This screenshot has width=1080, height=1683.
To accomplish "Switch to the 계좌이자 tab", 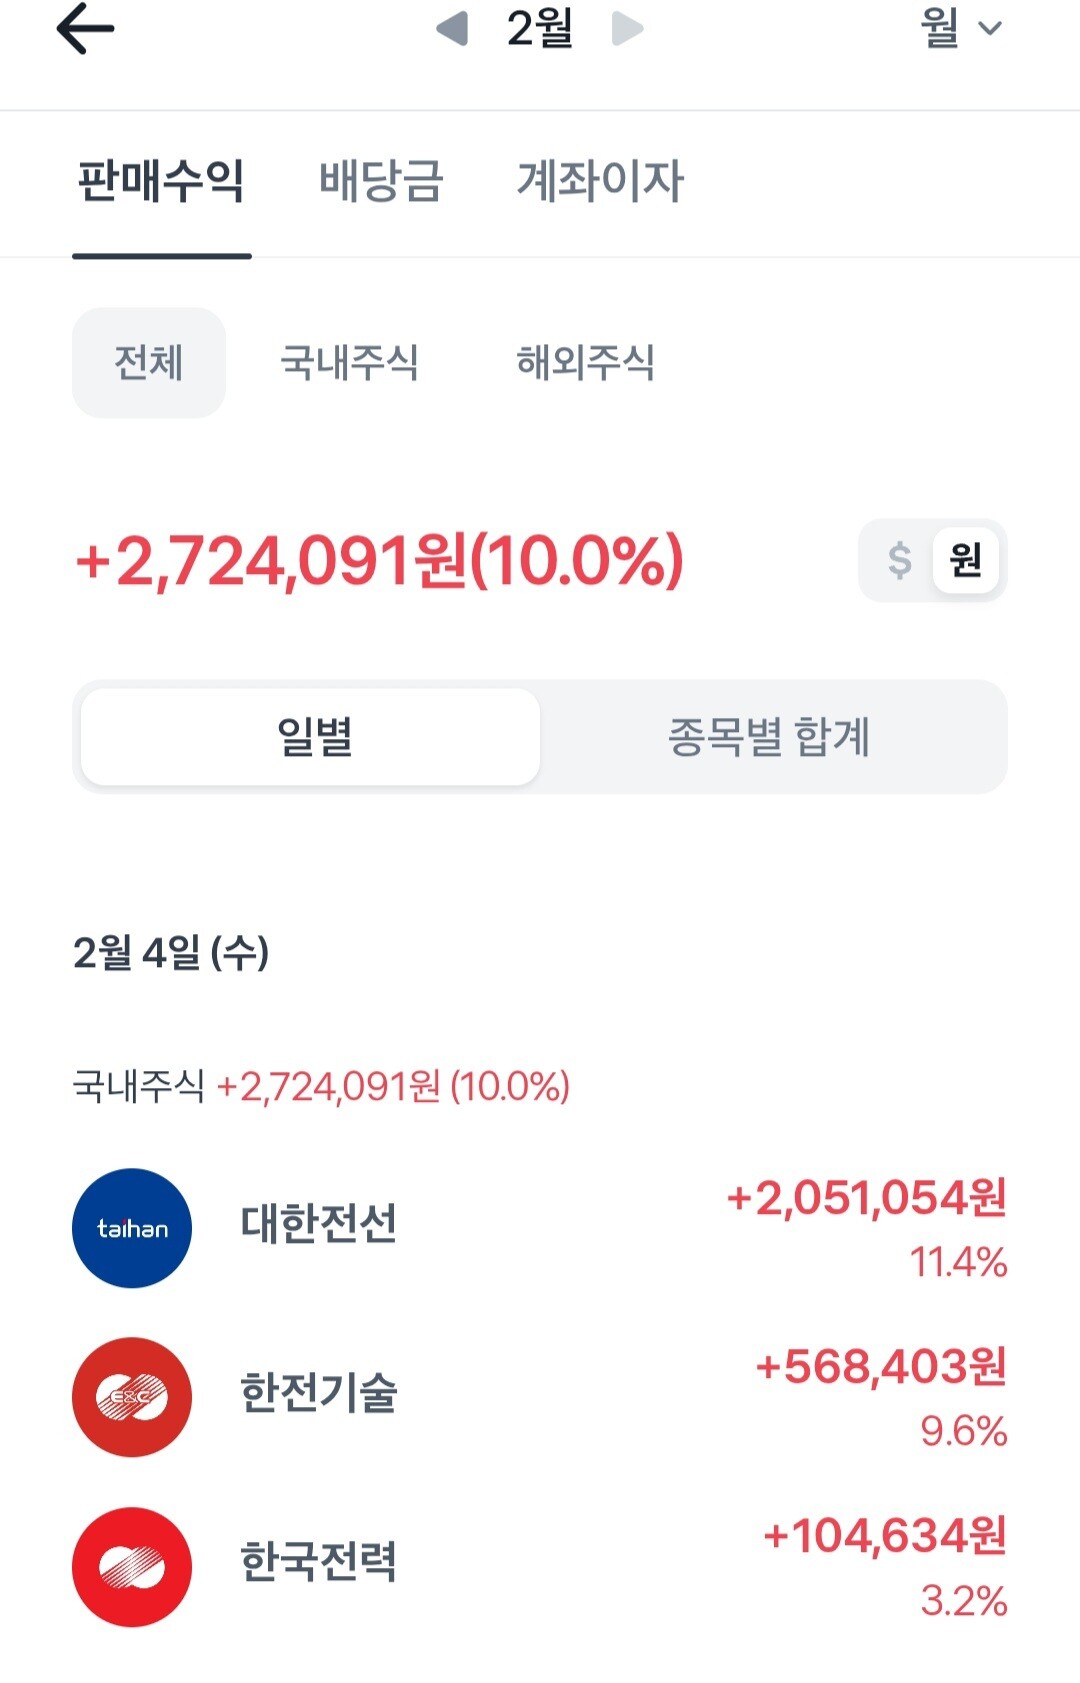I will click(600, 182).
